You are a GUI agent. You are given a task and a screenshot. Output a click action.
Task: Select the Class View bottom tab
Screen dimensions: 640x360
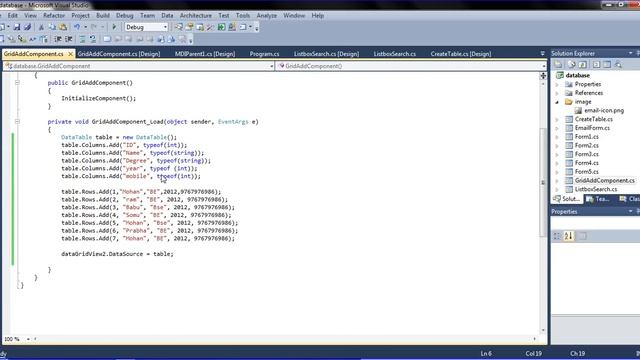(x=629, y=199)
